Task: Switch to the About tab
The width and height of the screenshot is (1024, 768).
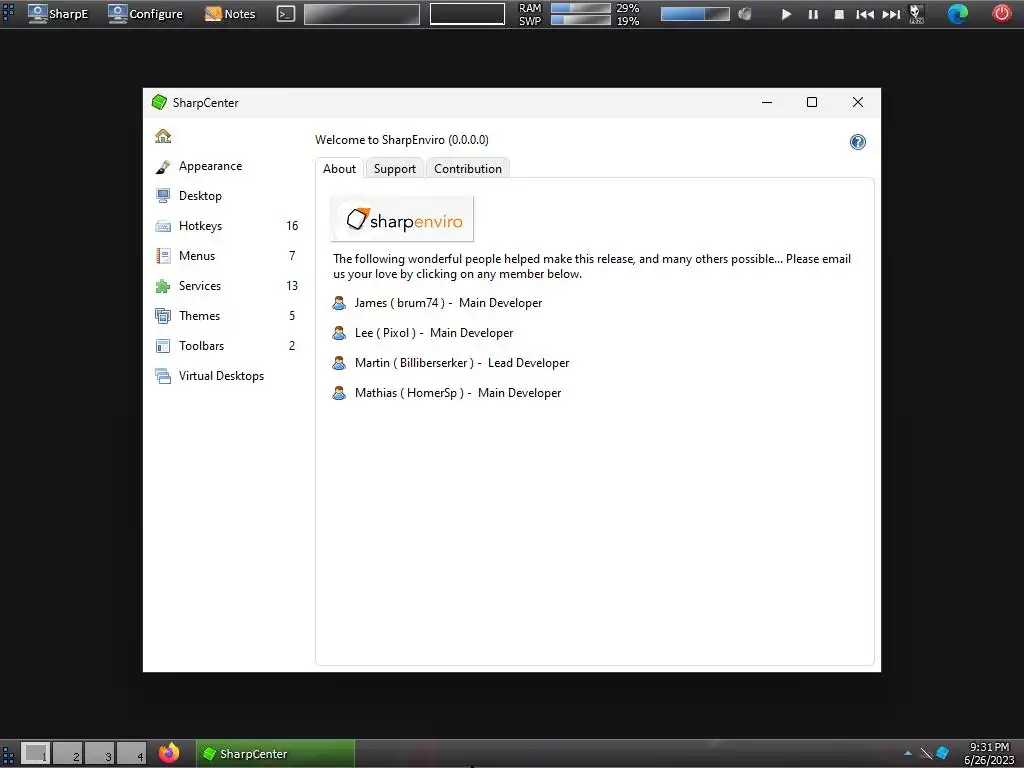Action: (340, 168)
